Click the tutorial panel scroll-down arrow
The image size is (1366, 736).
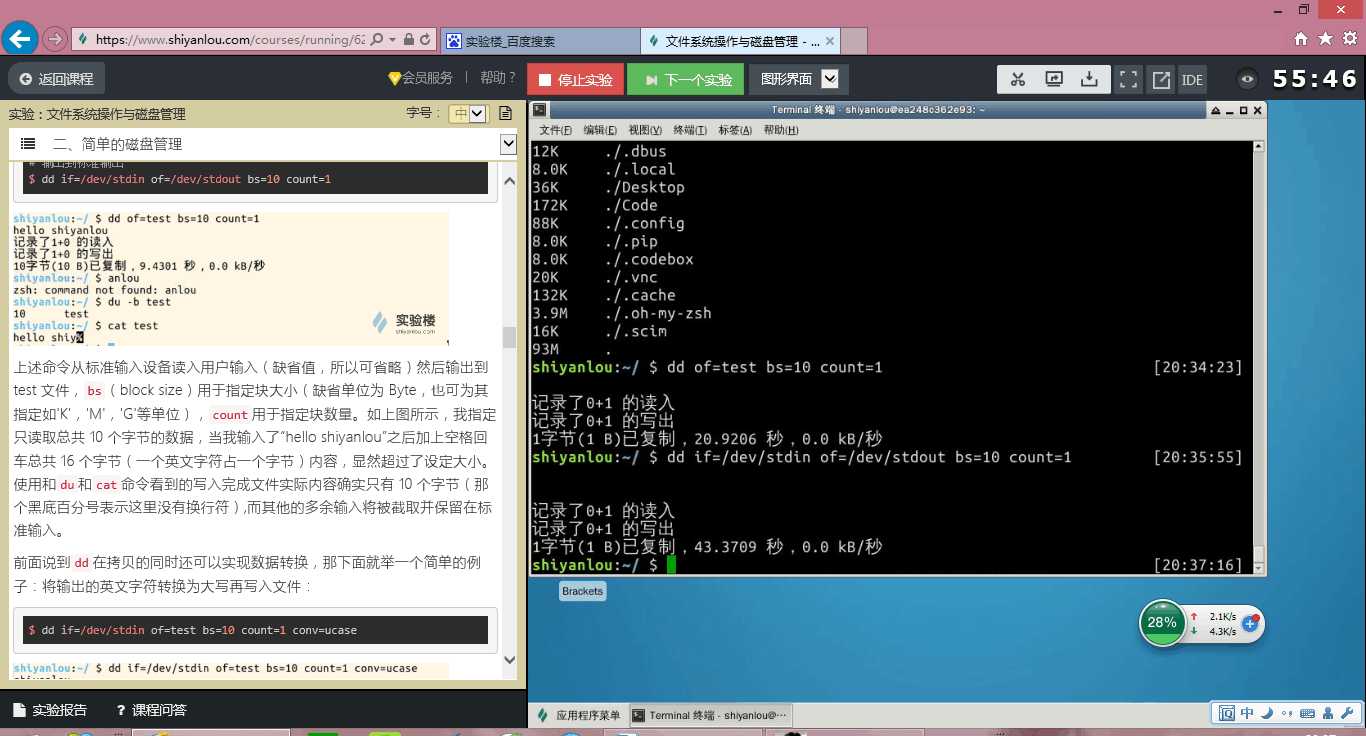pyautogui.click(x=509, y=660)
